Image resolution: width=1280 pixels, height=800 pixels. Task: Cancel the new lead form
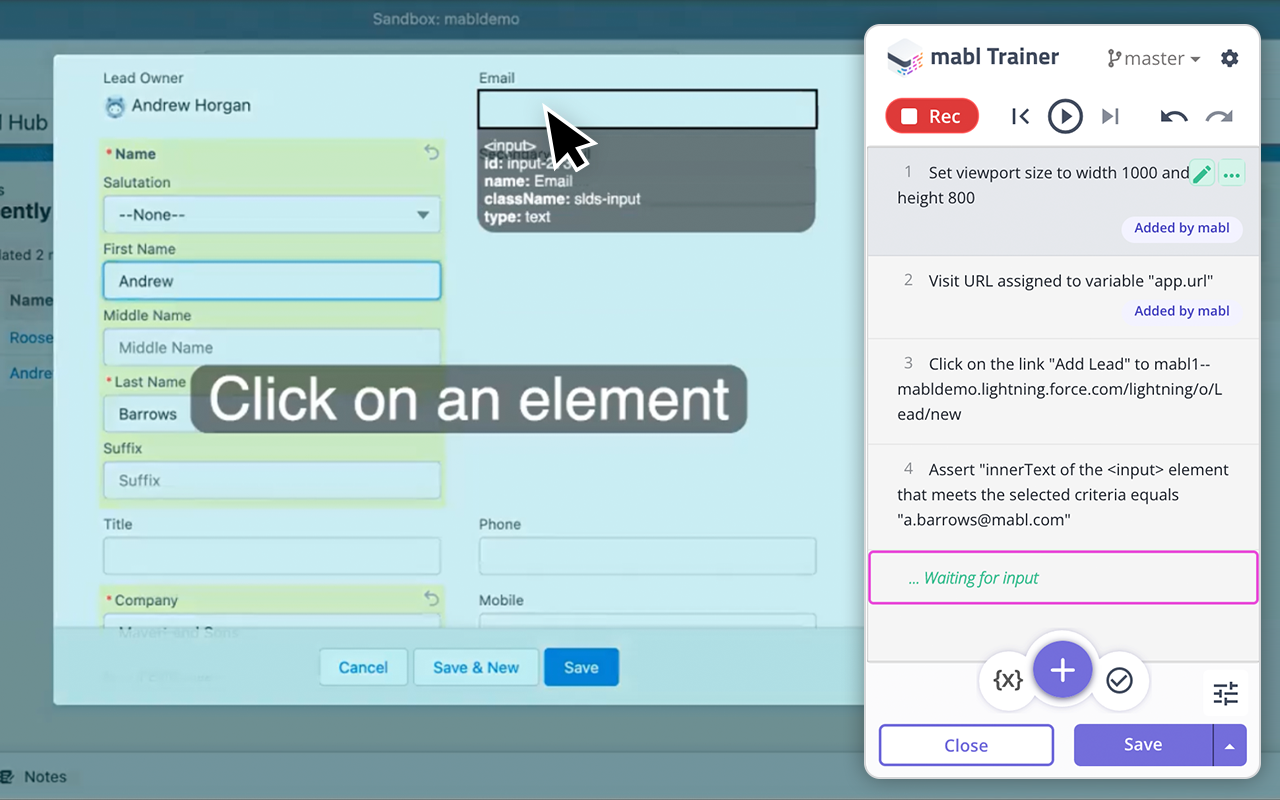[x=363, y=667]
